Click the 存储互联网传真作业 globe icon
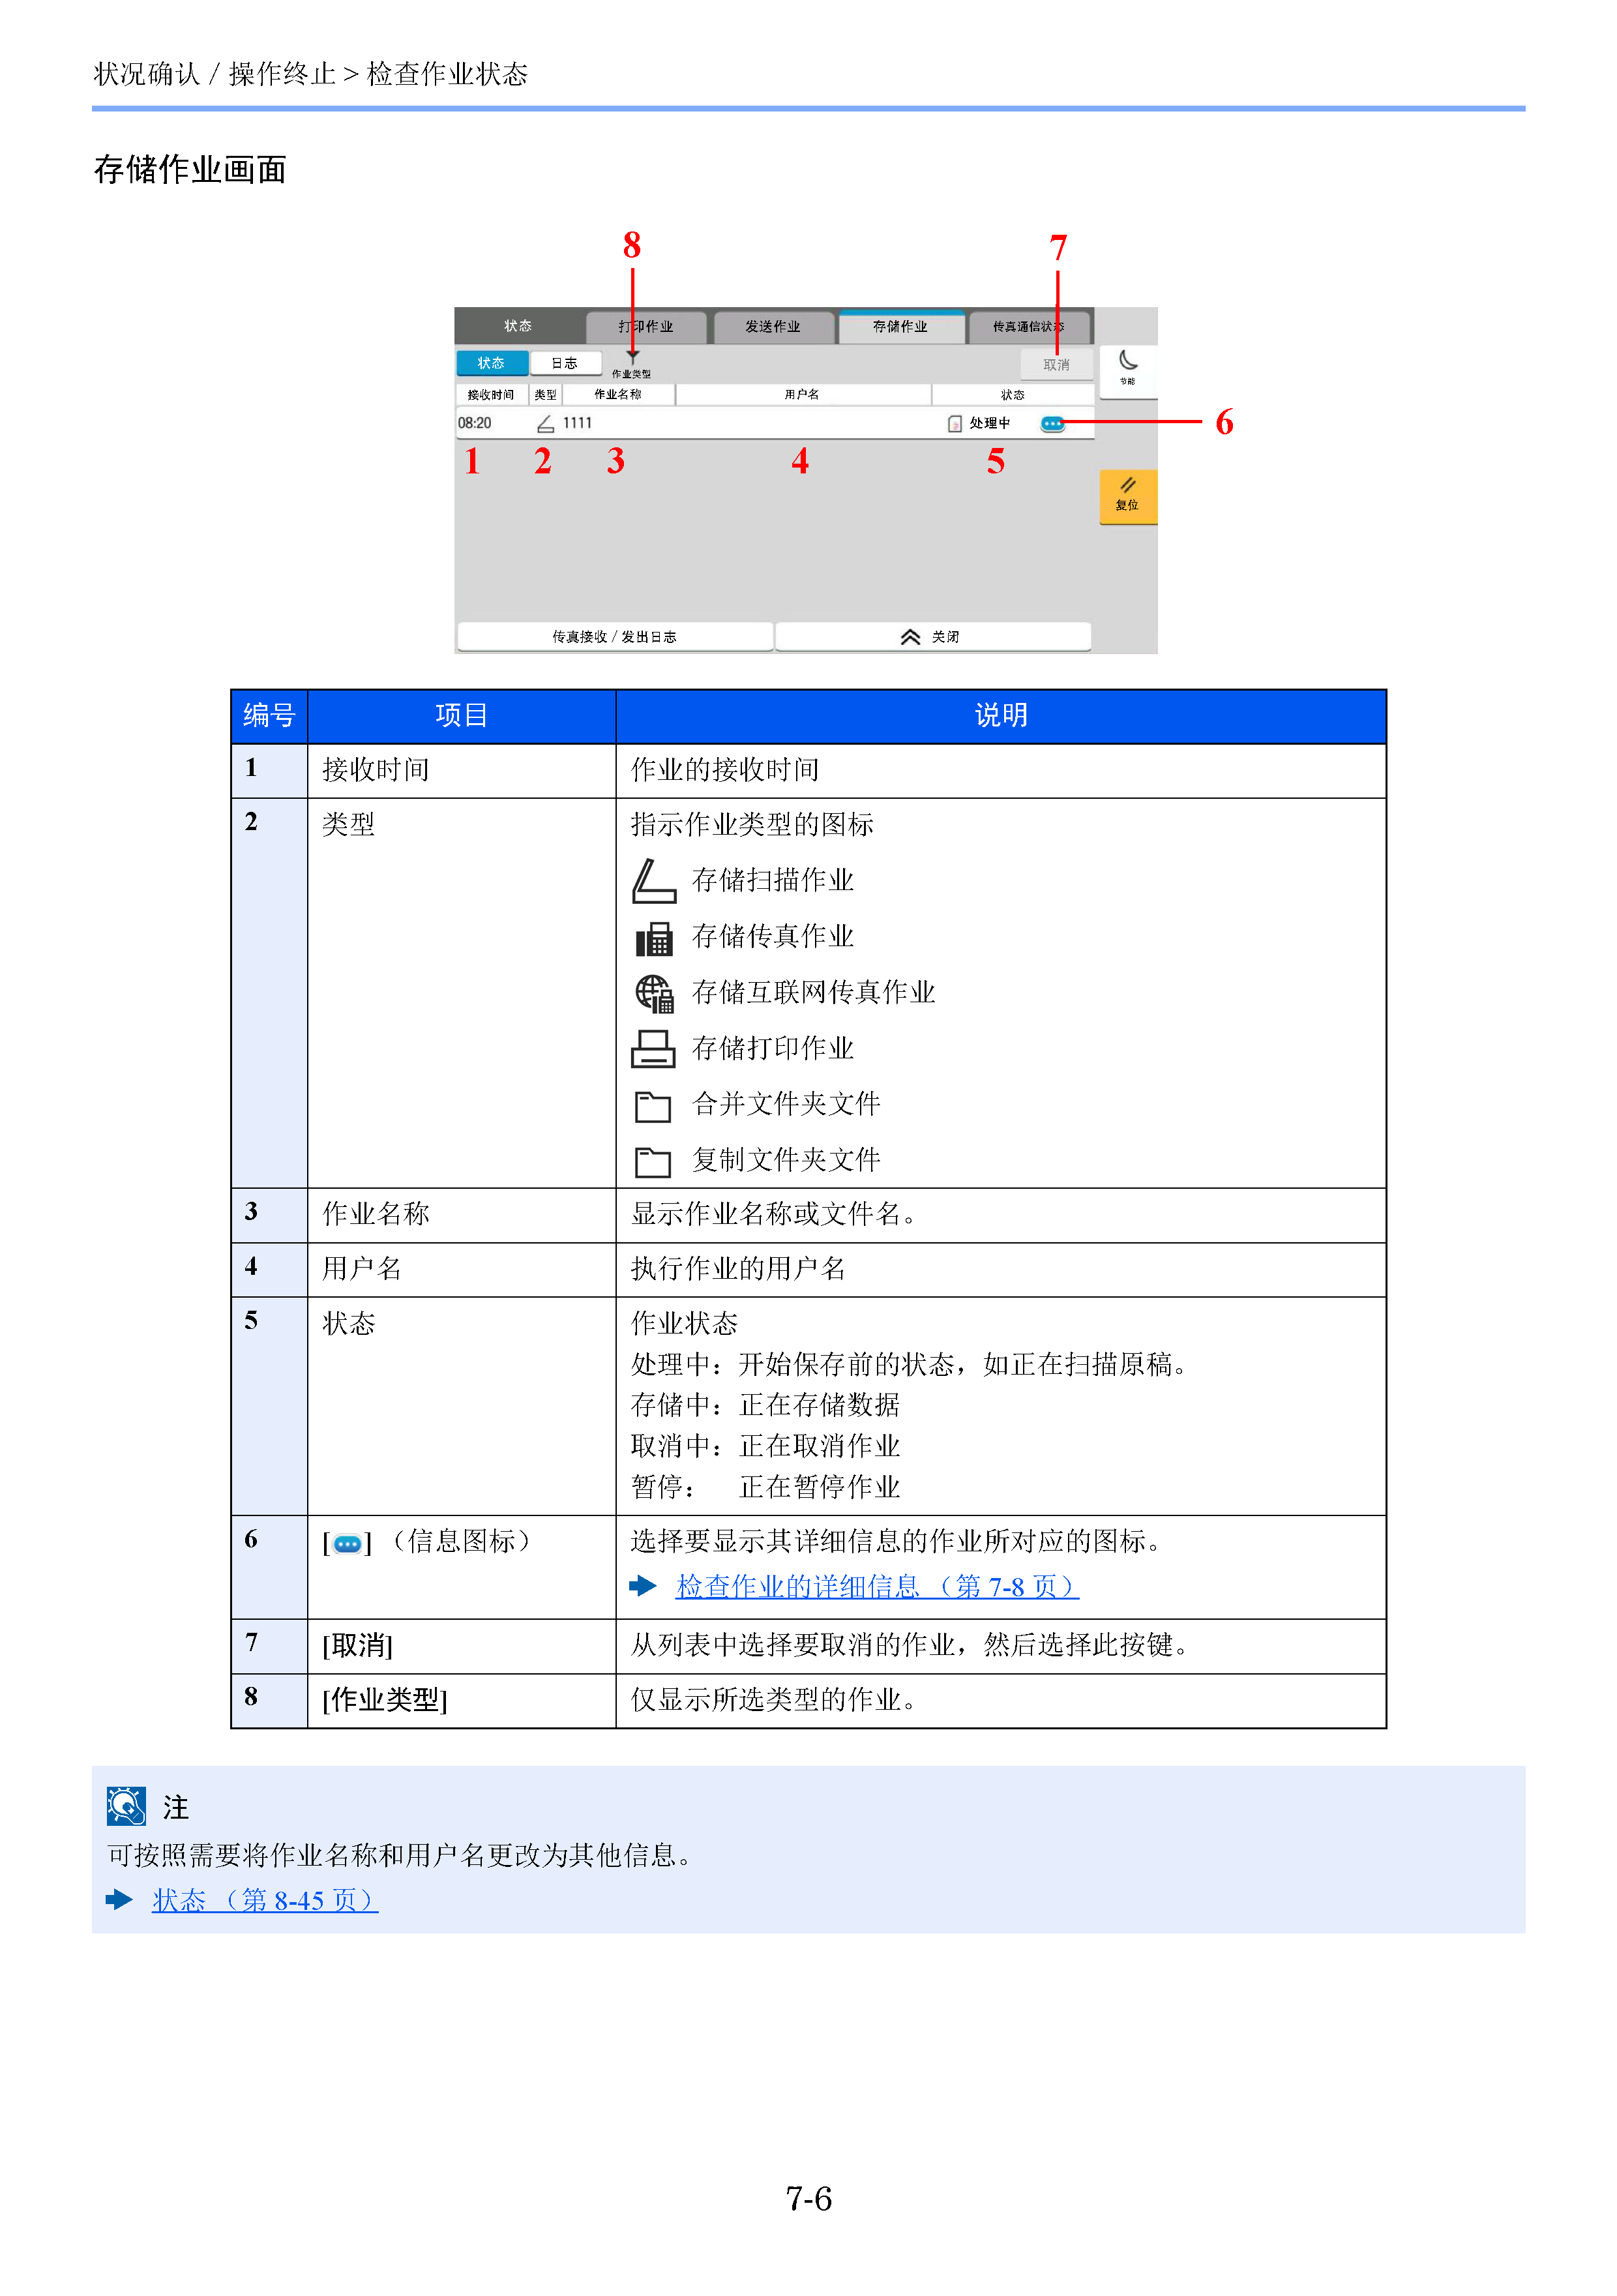This screenshot has height=2296, width=1617. pos(654,994)
